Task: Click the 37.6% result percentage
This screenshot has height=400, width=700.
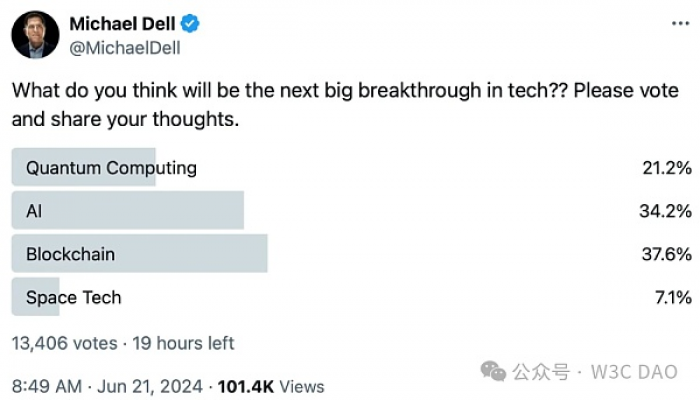Action: tap(667, 254)
